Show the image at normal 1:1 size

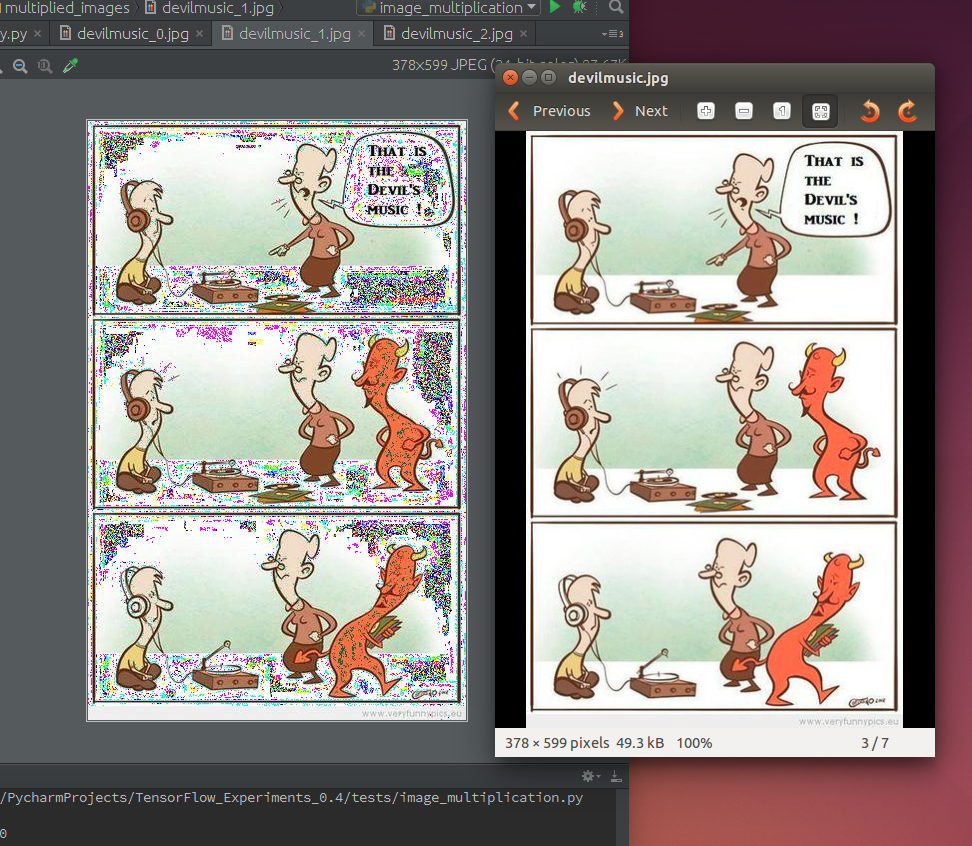click(782, 111)
